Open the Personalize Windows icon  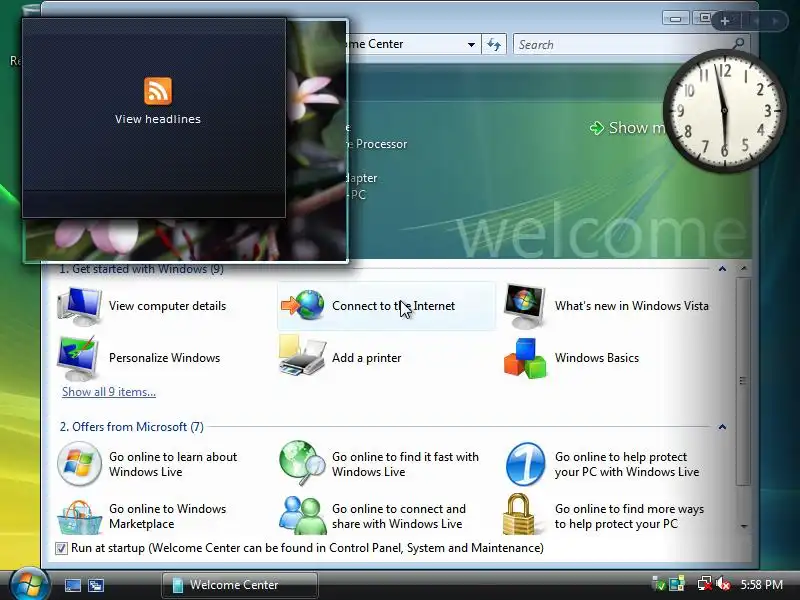(78, 358)
